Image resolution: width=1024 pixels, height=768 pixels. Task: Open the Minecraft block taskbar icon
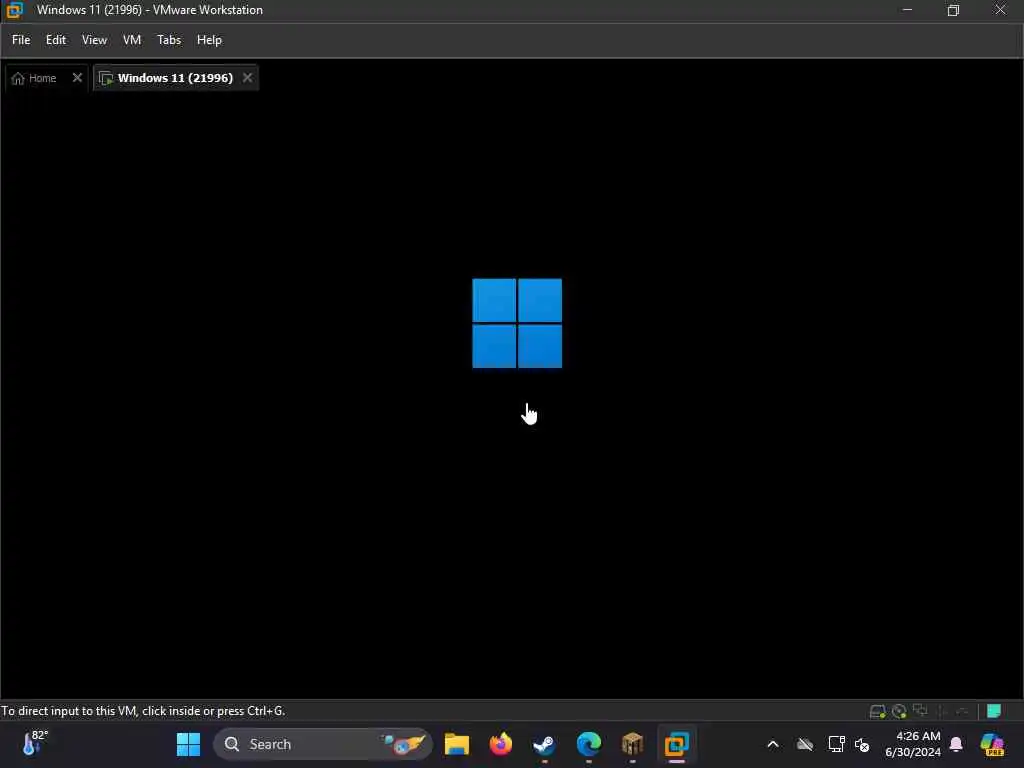point(632,744)
